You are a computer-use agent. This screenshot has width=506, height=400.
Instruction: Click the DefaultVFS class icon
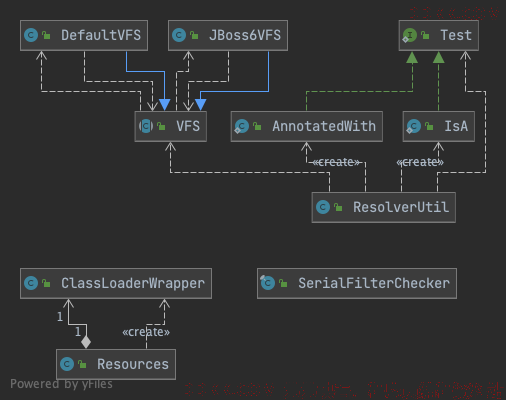pyautogui.click(x=31, y=35)
